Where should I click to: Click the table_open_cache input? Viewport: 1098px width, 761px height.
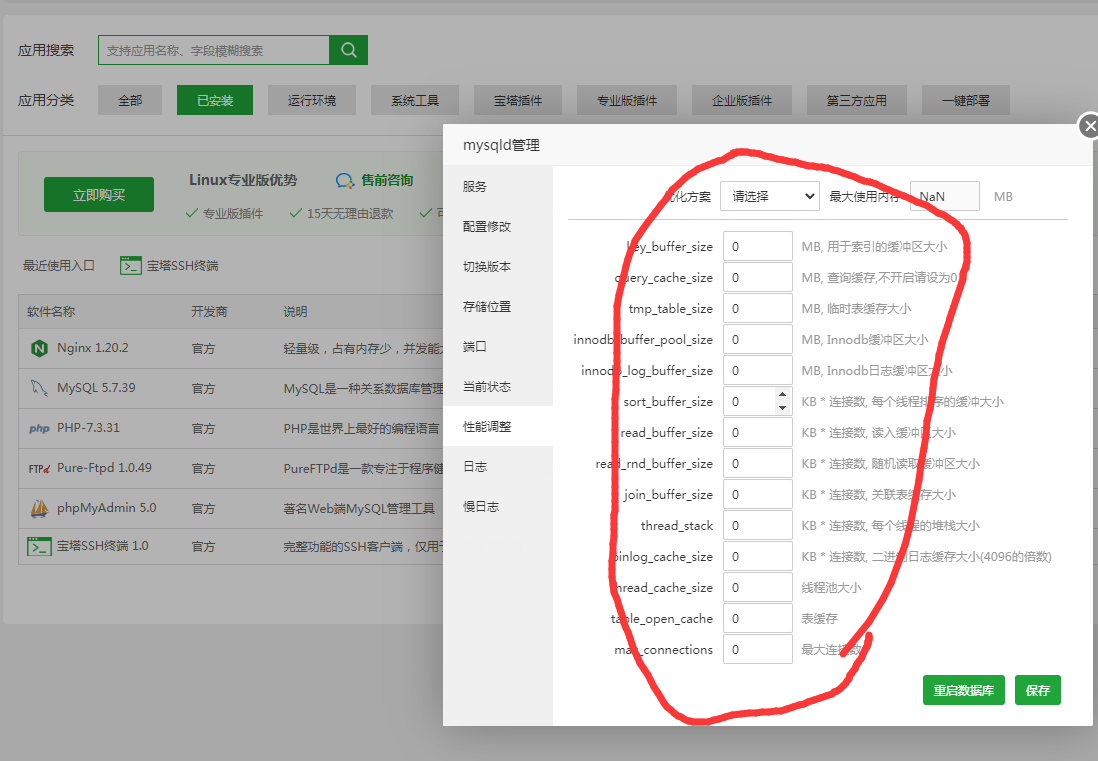[758, 619]
